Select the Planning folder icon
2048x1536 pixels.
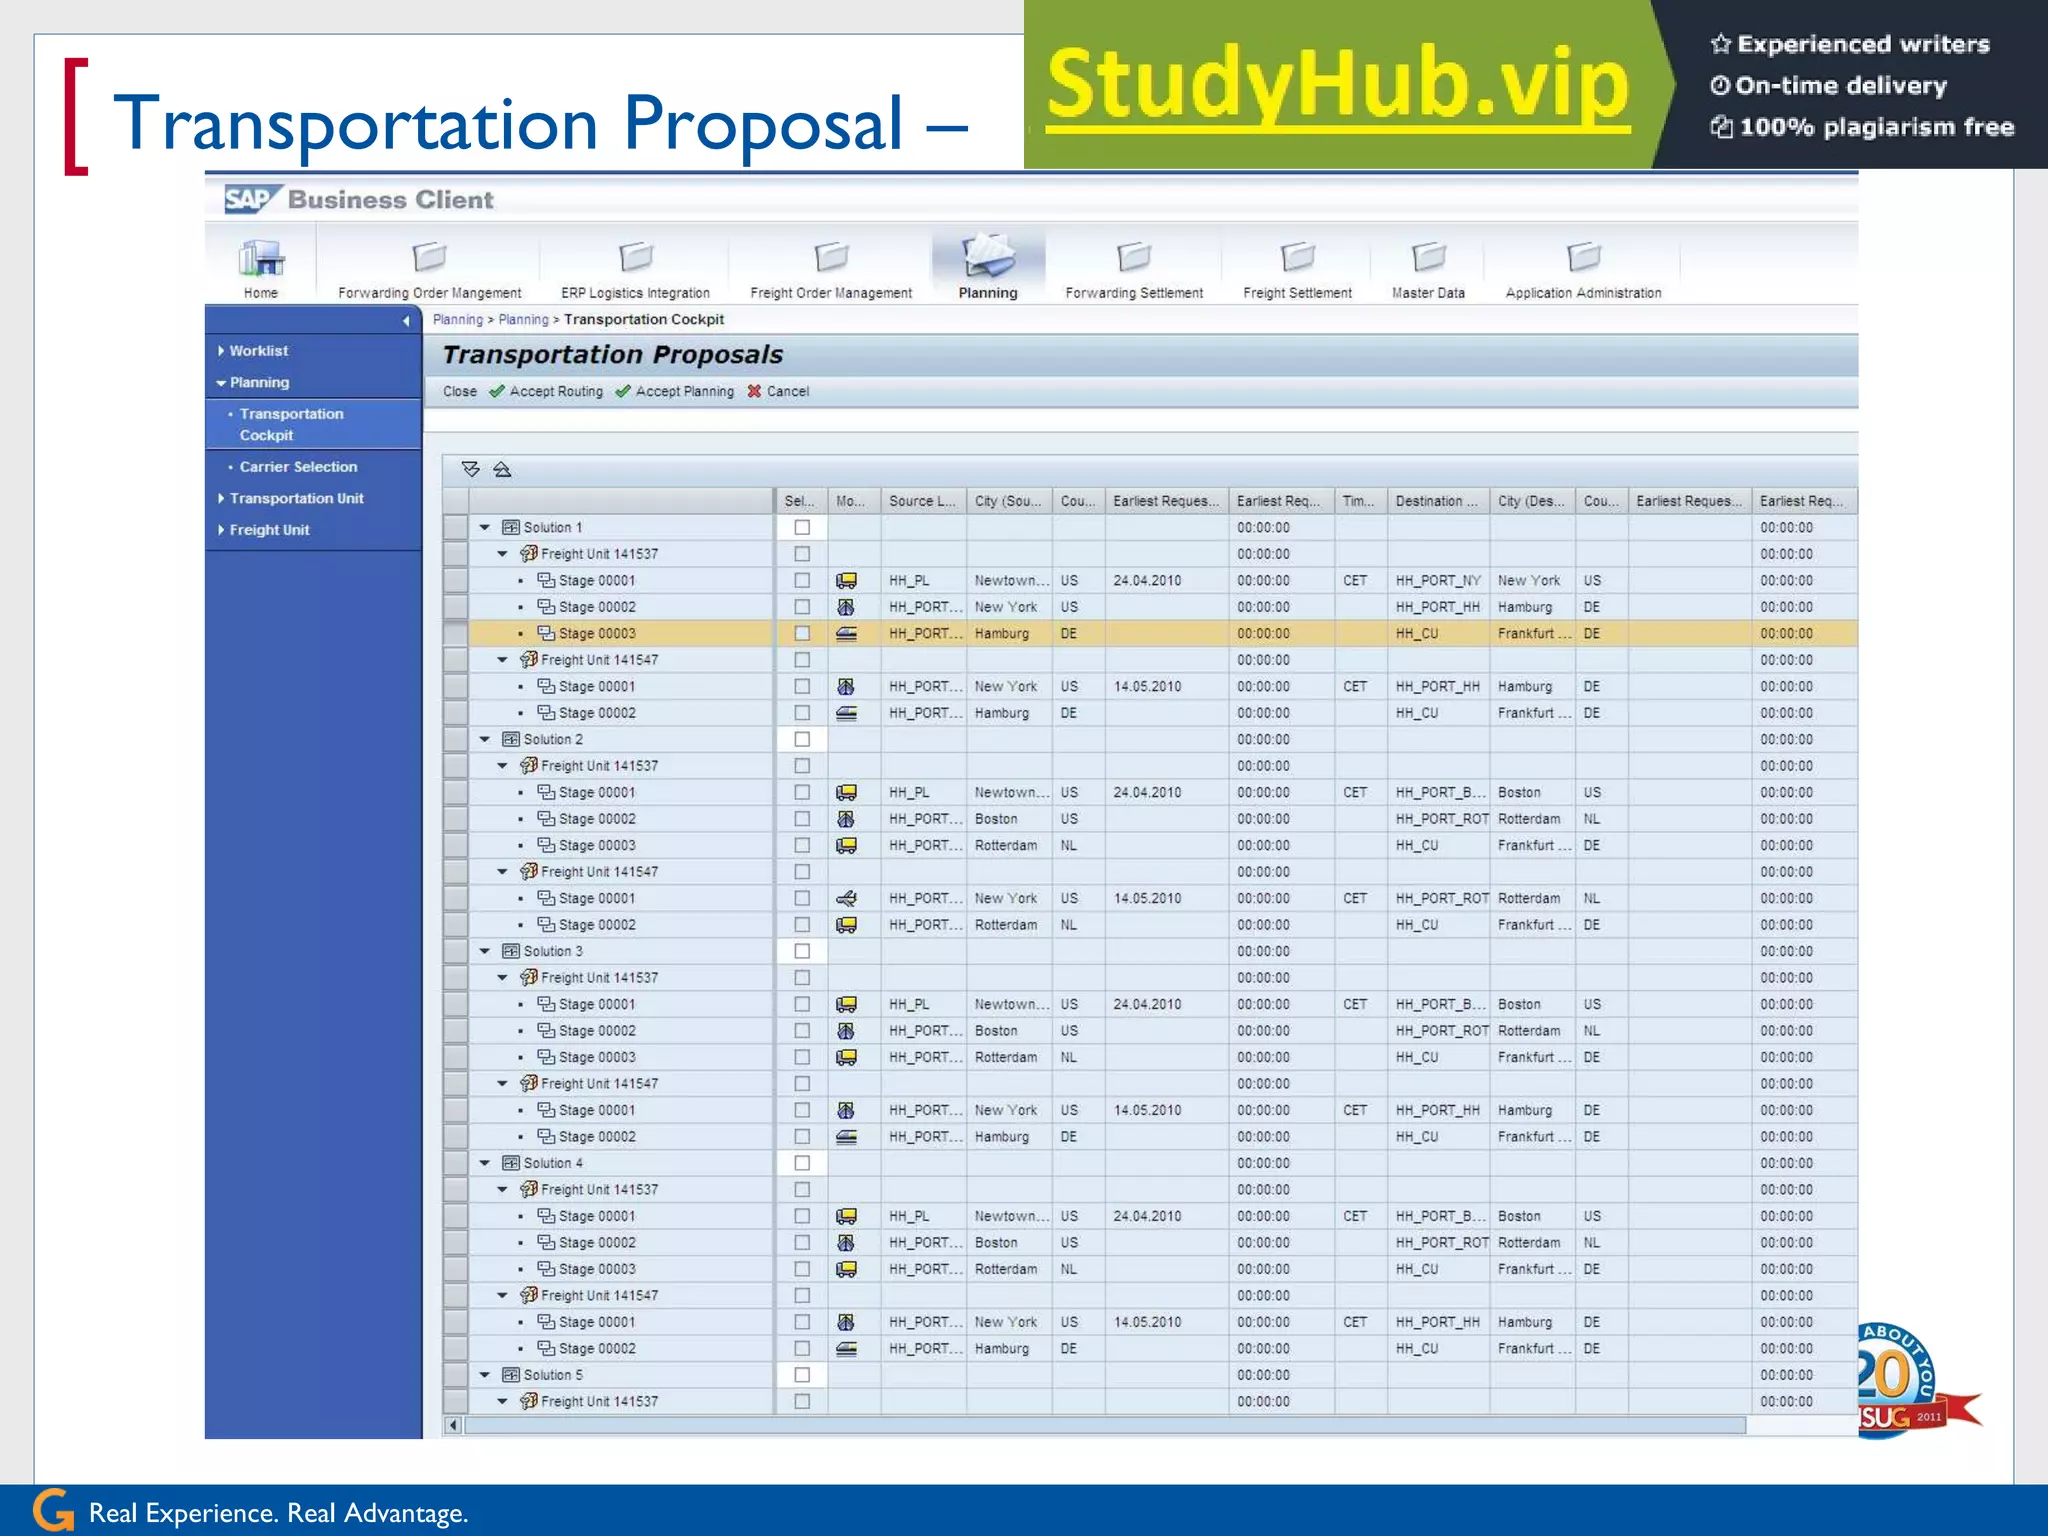coord(988,255)
